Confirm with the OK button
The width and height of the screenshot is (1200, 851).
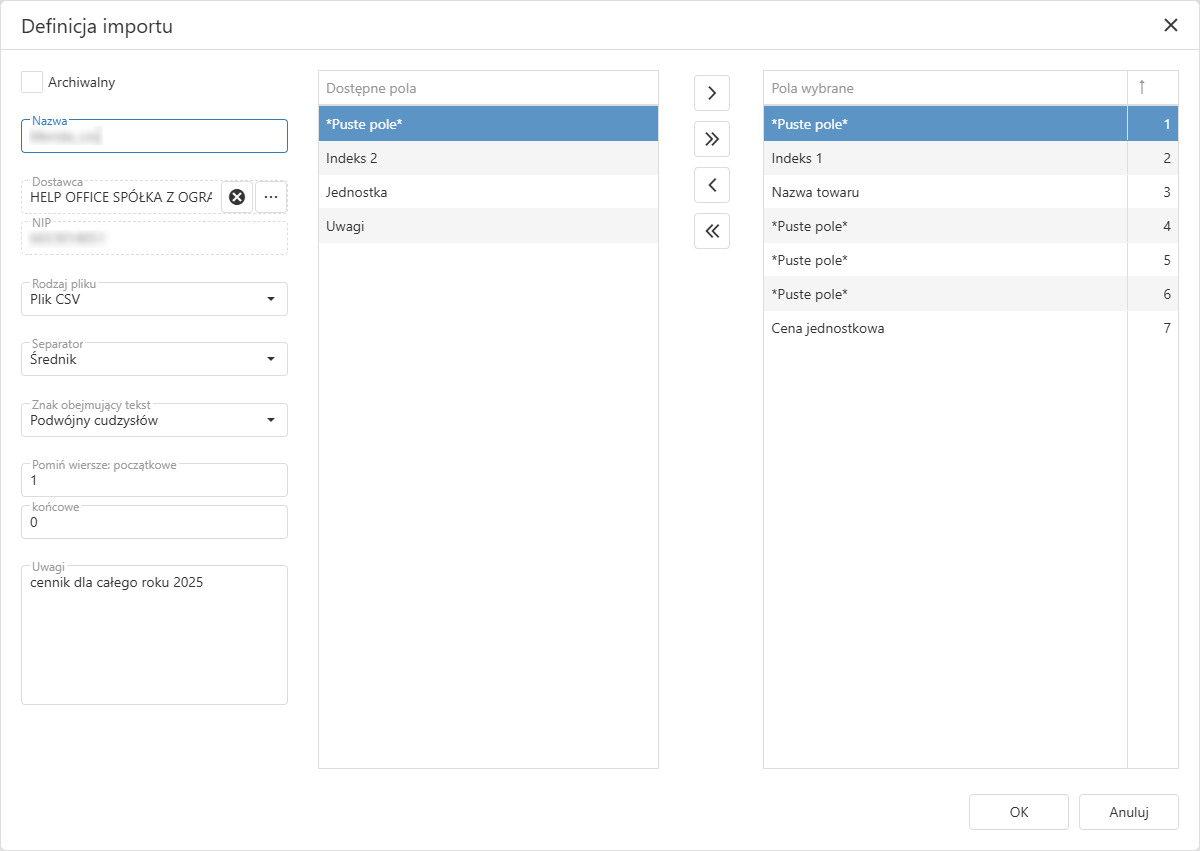[x=1018, y=812]
